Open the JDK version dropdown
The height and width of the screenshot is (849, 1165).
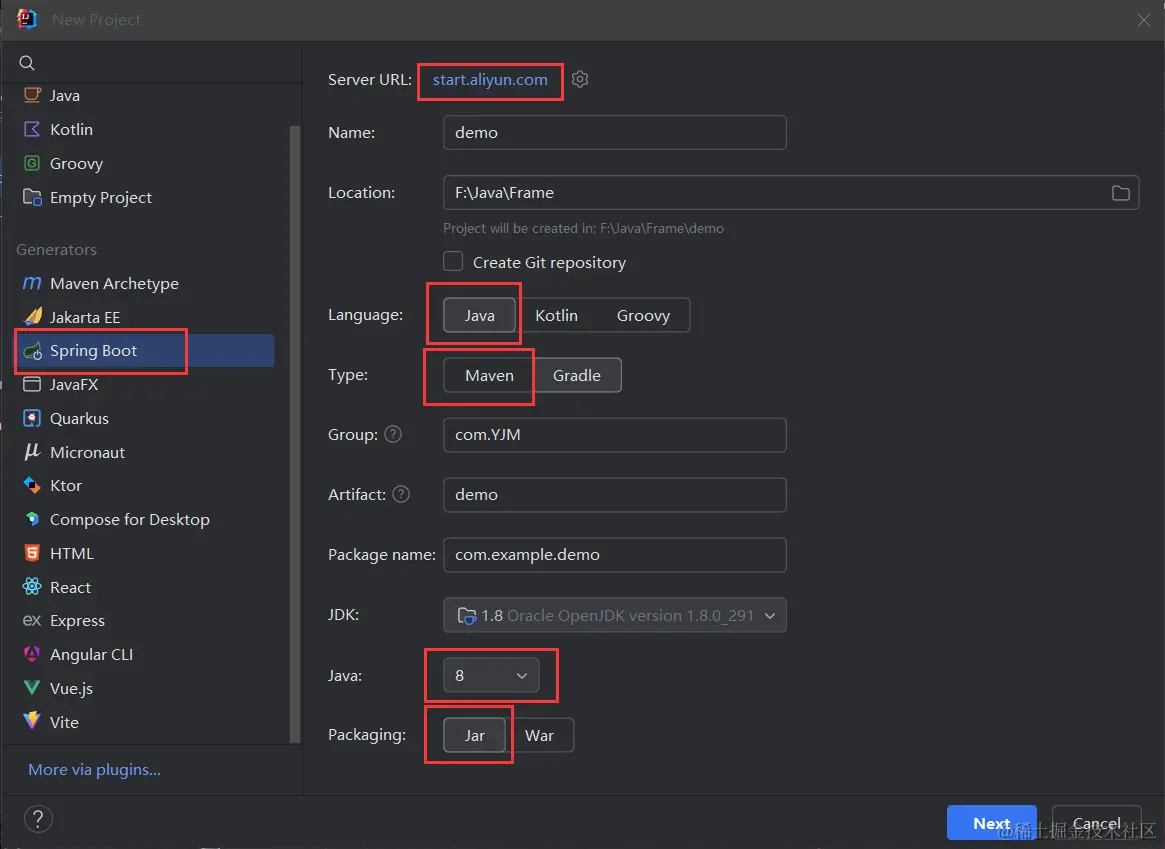tap(614, 615)
